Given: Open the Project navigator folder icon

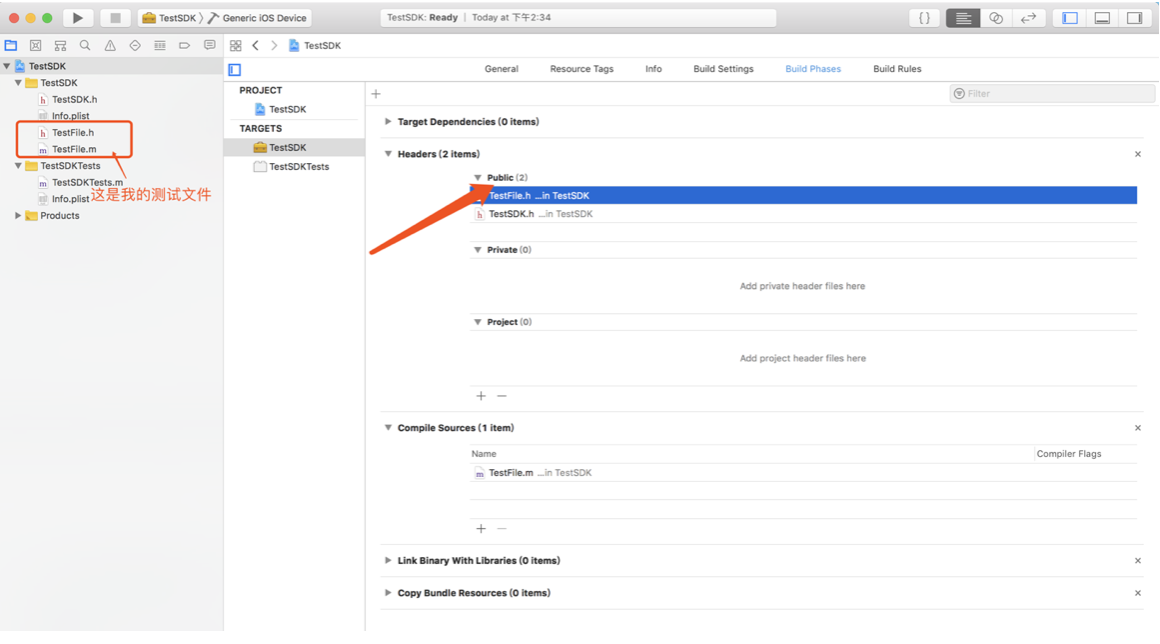Looking at the screenshot, I should pyautogui.click(x=11, y=46).
